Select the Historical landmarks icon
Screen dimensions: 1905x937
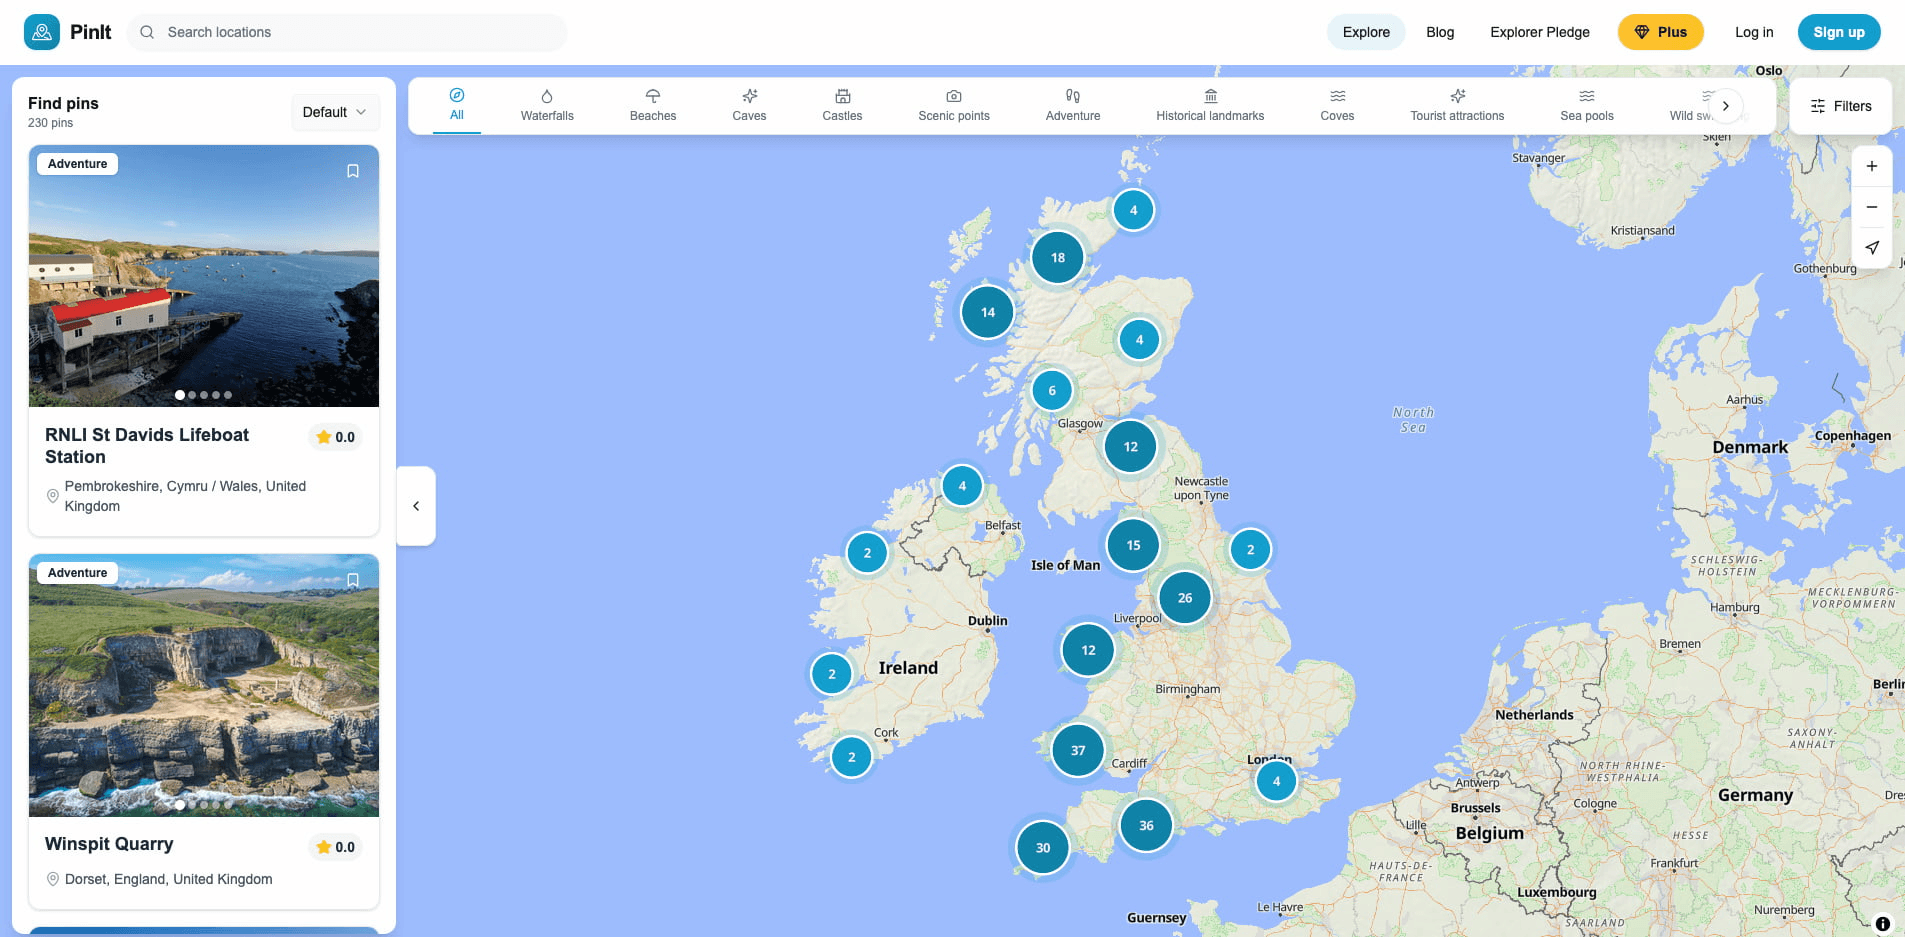click(1211, 96)
